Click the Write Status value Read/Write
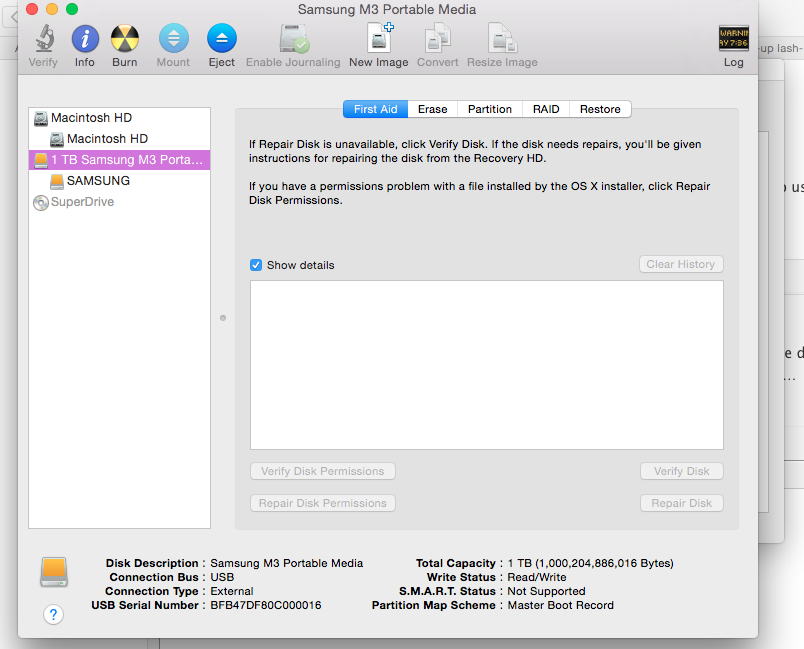 pyautogui.click(x=537, y=577)
